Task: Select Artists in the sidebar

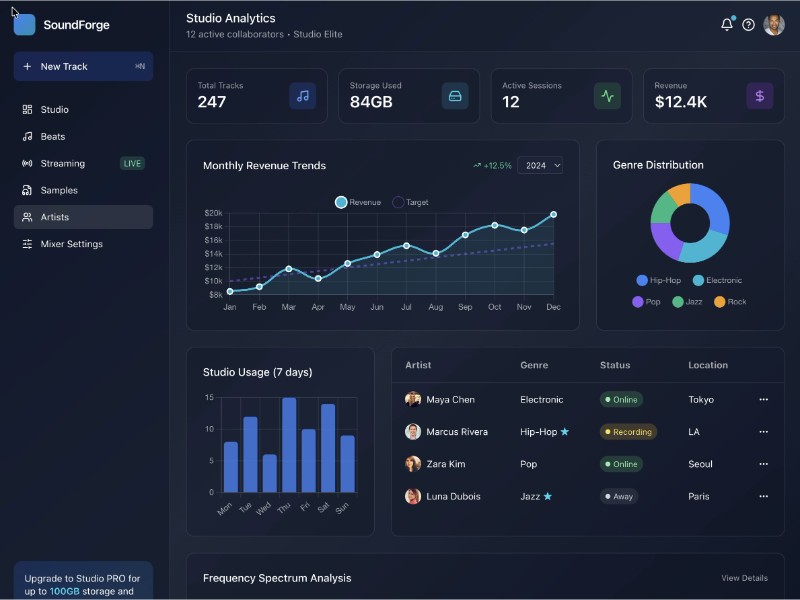Action: click(83, 217)
